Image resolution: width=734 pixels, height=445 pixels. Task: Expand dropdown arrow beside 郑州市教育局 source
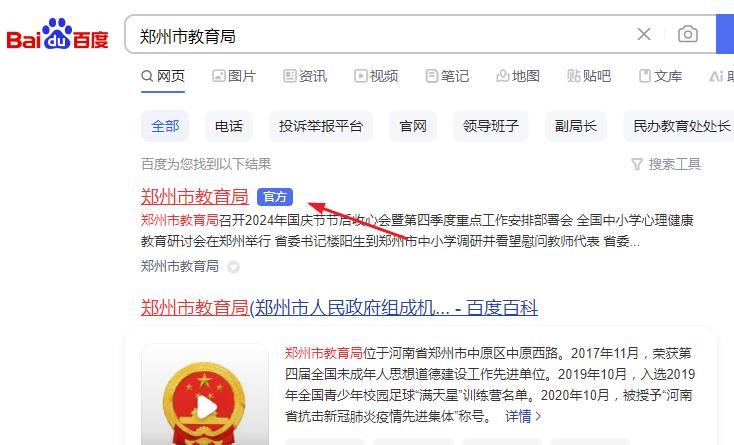click(x=233, y=267)
